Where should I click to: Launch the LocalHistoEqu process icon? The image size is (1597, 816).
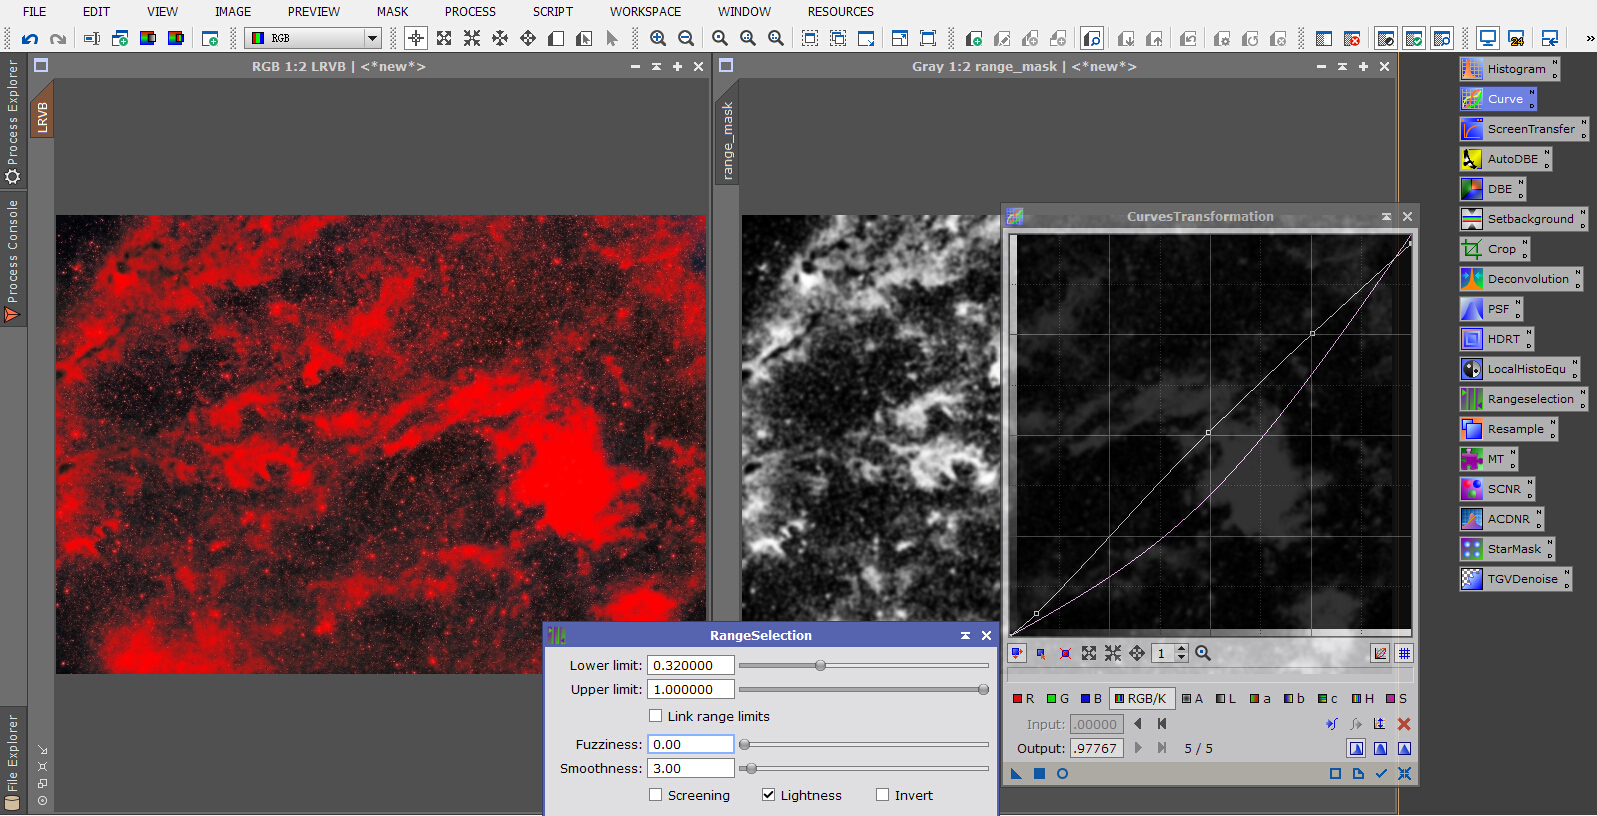click(1520, 369)
